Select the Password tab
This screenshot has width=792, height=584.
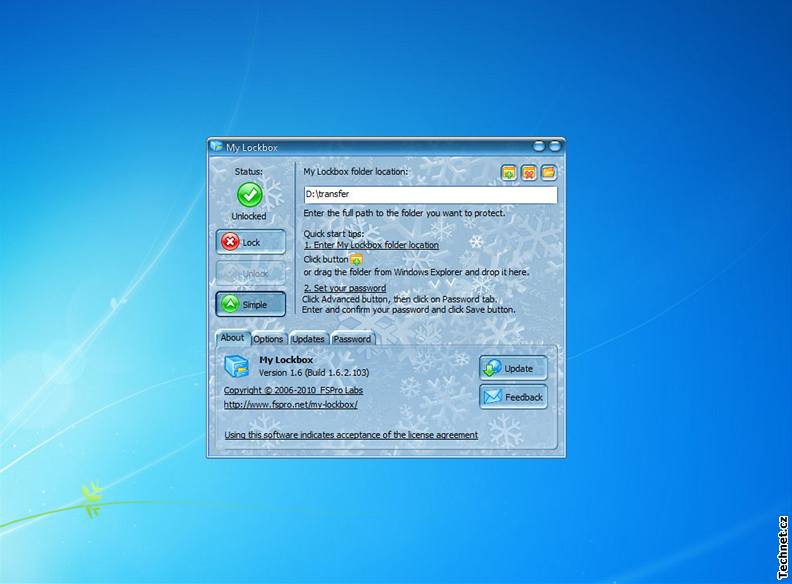point(352,339)
